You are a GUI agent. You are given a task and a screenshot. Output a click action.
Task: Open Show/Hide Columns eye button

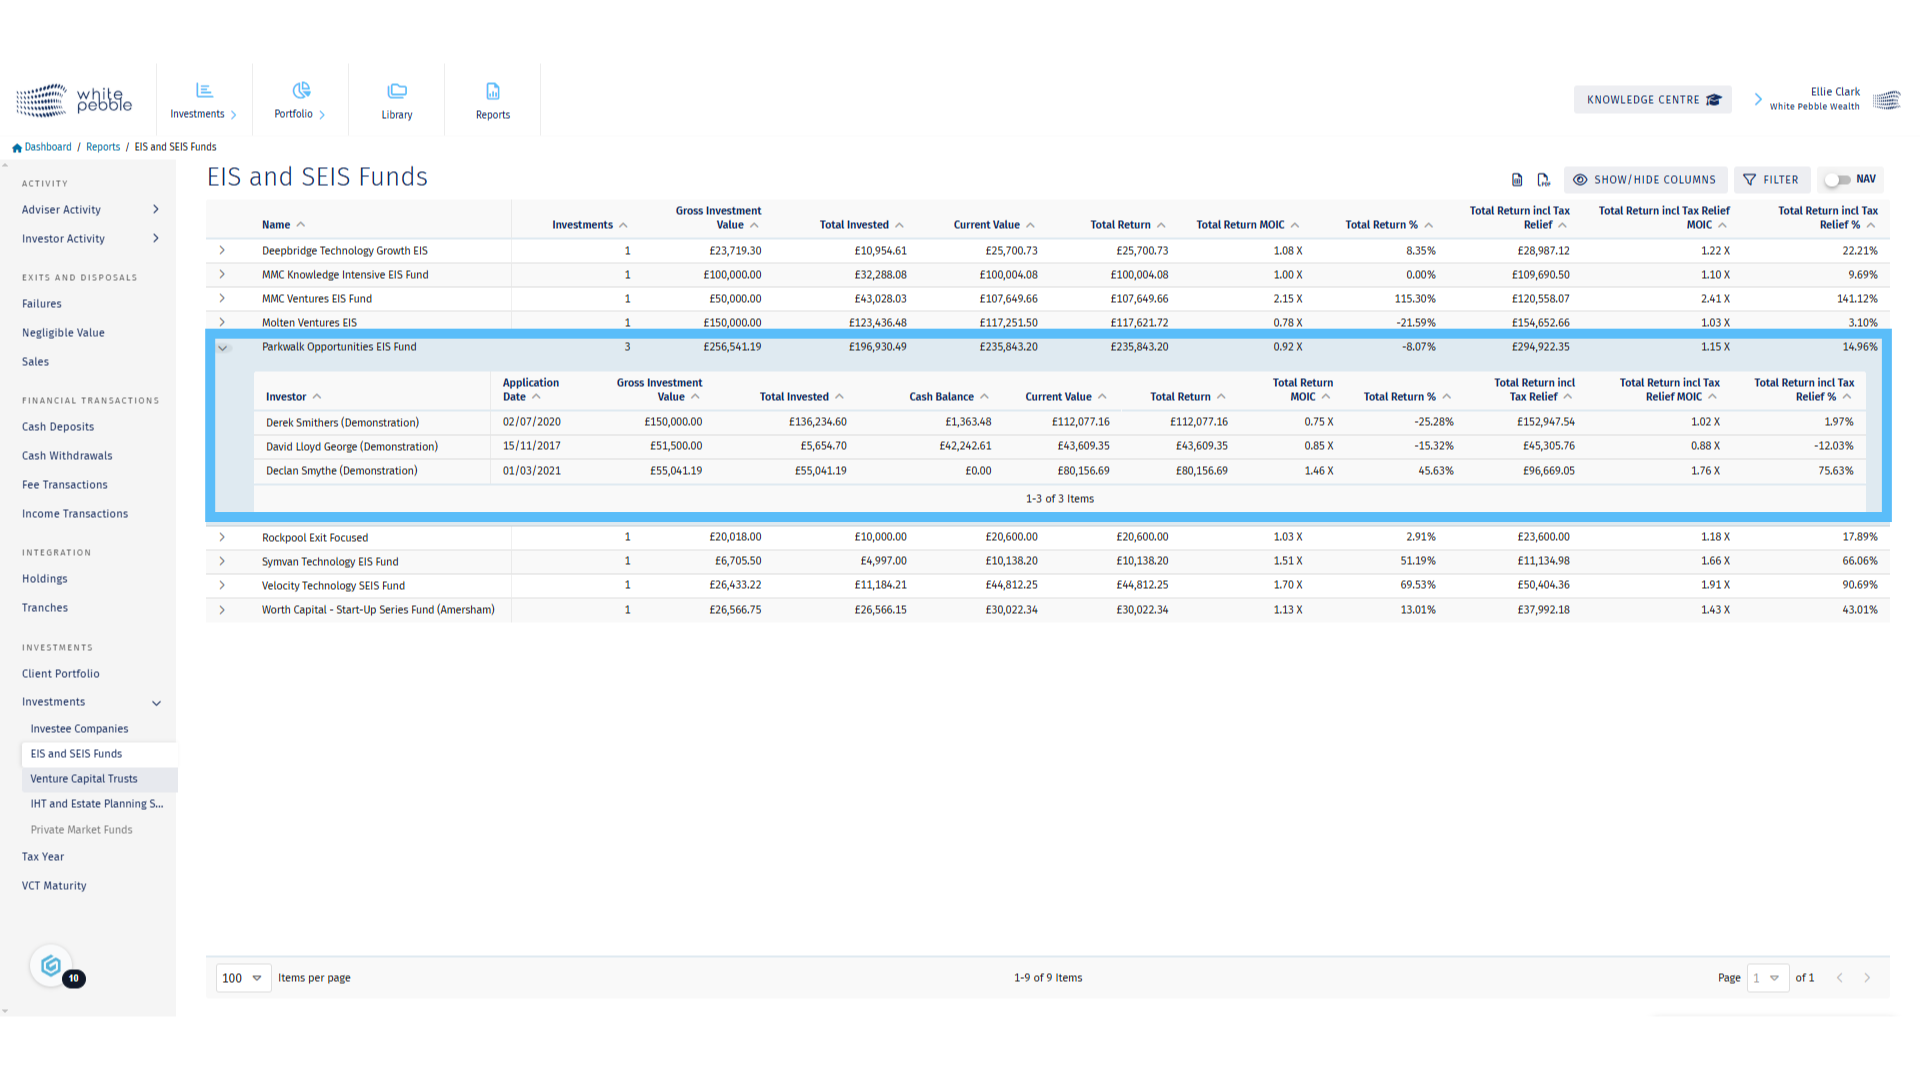pos(1645,180)
